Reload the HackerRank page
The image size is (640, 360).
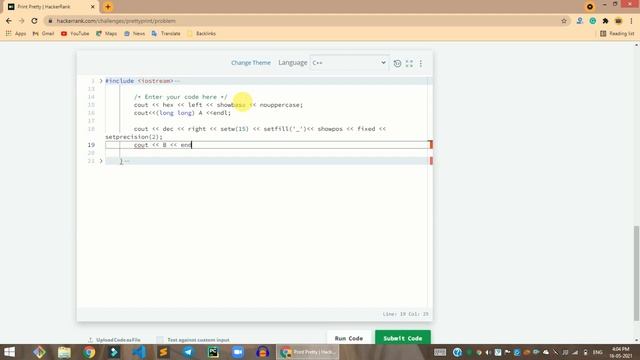(34, 21)
